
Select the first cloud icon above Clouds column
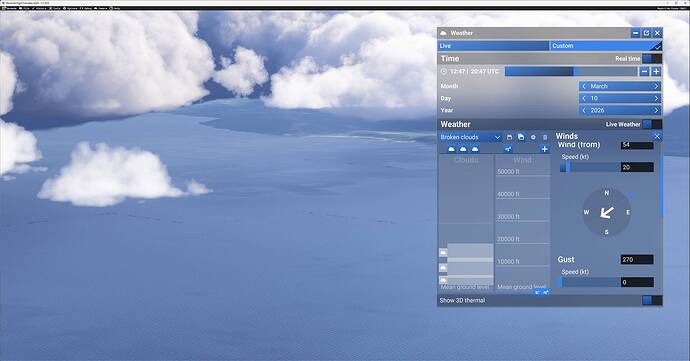tap(451, 149)
